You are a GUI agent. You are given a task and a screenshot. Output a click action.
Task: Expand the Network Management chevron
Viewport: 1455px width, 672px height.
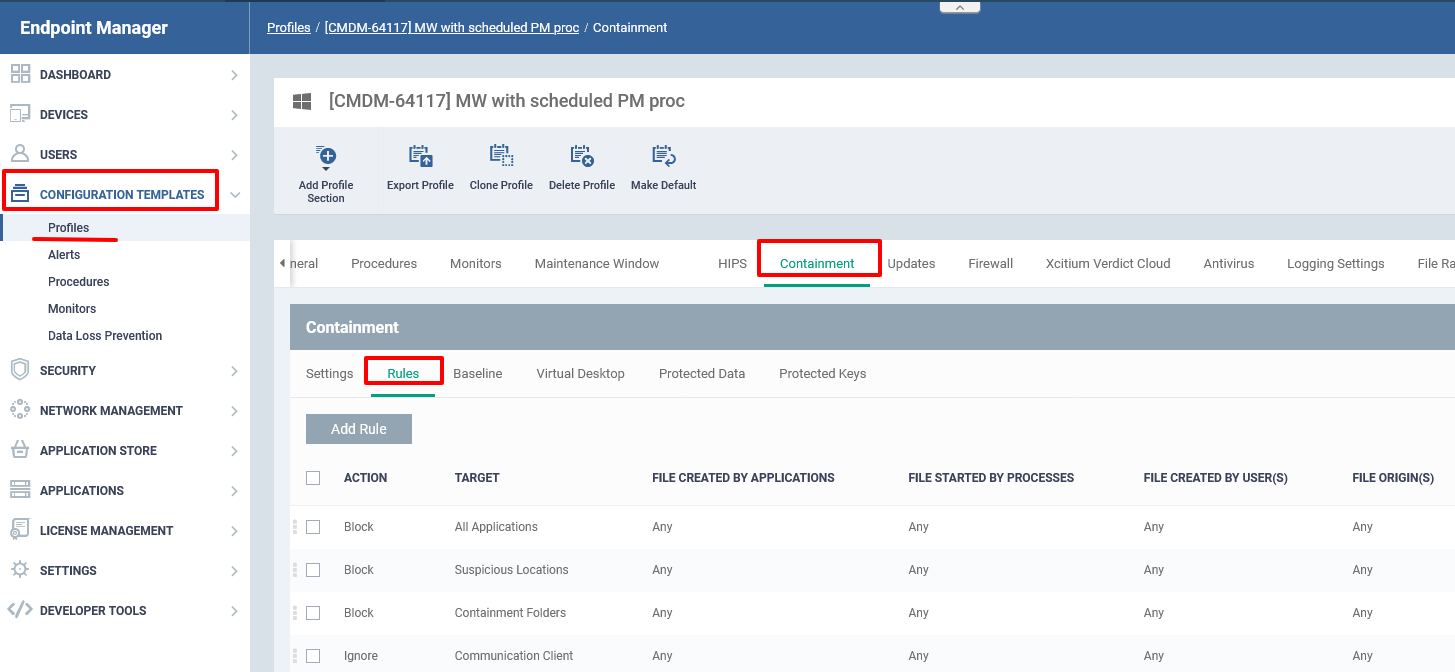pyautogui.click(x=234, y=411)
